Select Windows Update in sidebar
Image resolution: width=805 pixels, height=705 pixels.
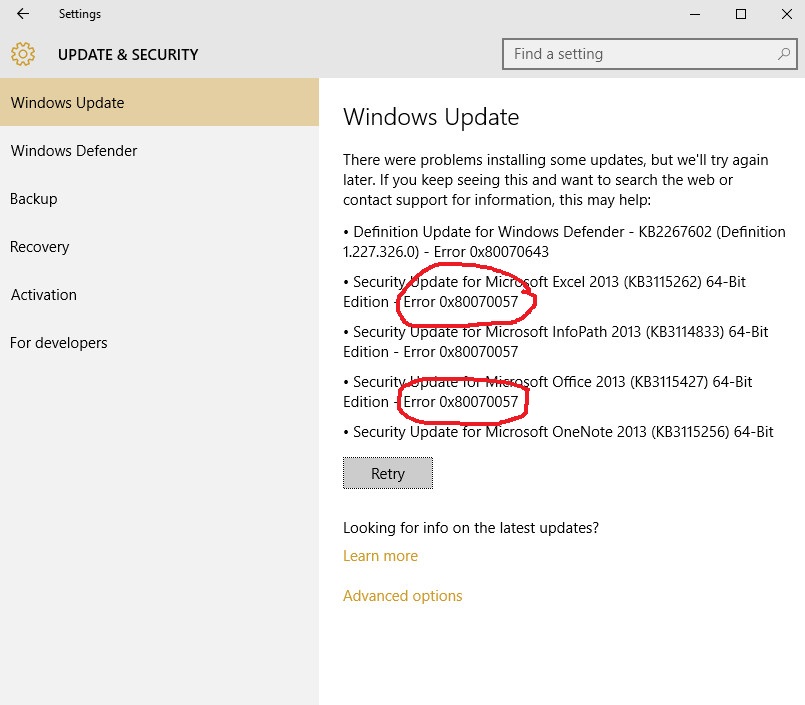click(159, 102)
